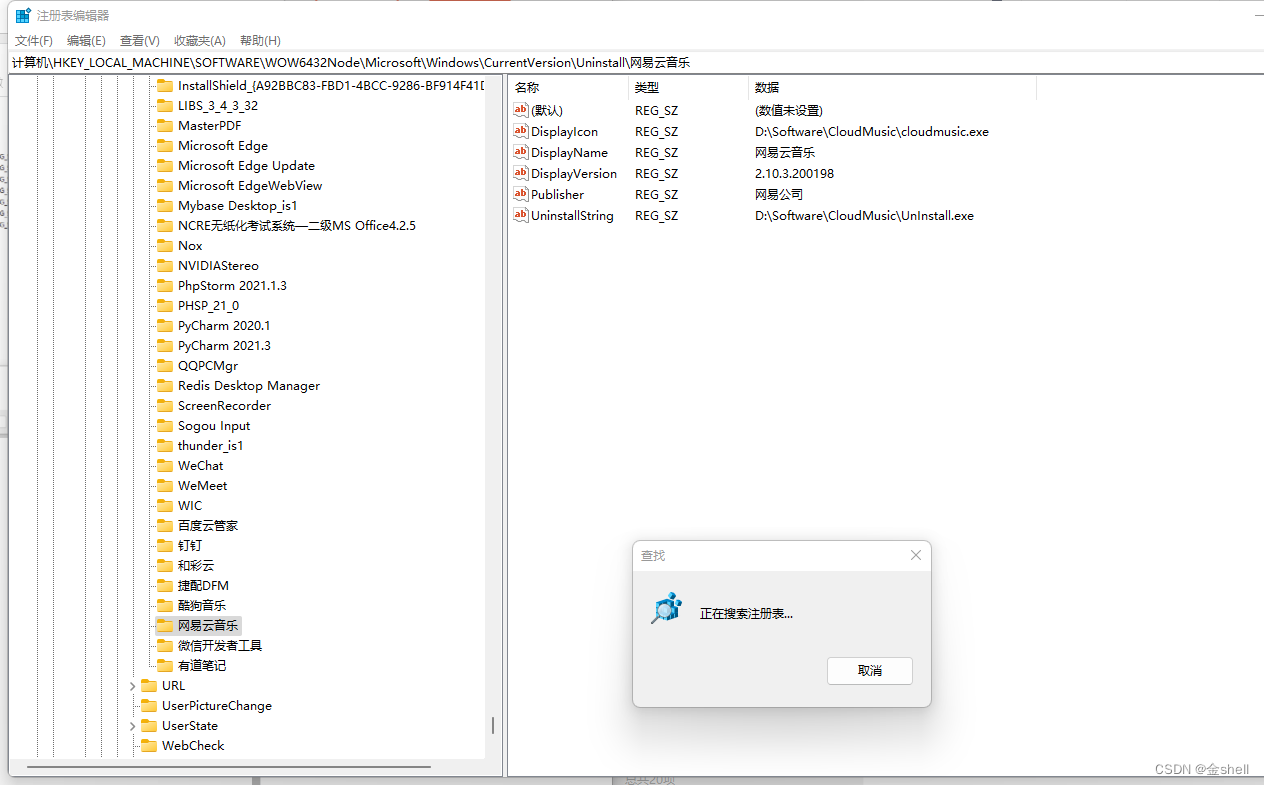
Task: Select the WebCheck key folder icon
Action: tap(149, 746)
